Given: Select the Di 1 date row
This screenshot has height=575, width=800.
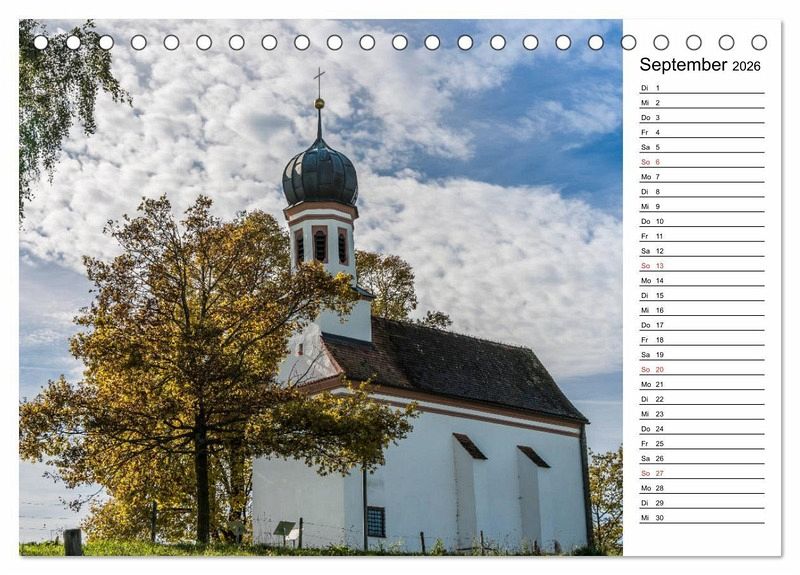Looking at the screenshot, I should (x=700, y=88).
